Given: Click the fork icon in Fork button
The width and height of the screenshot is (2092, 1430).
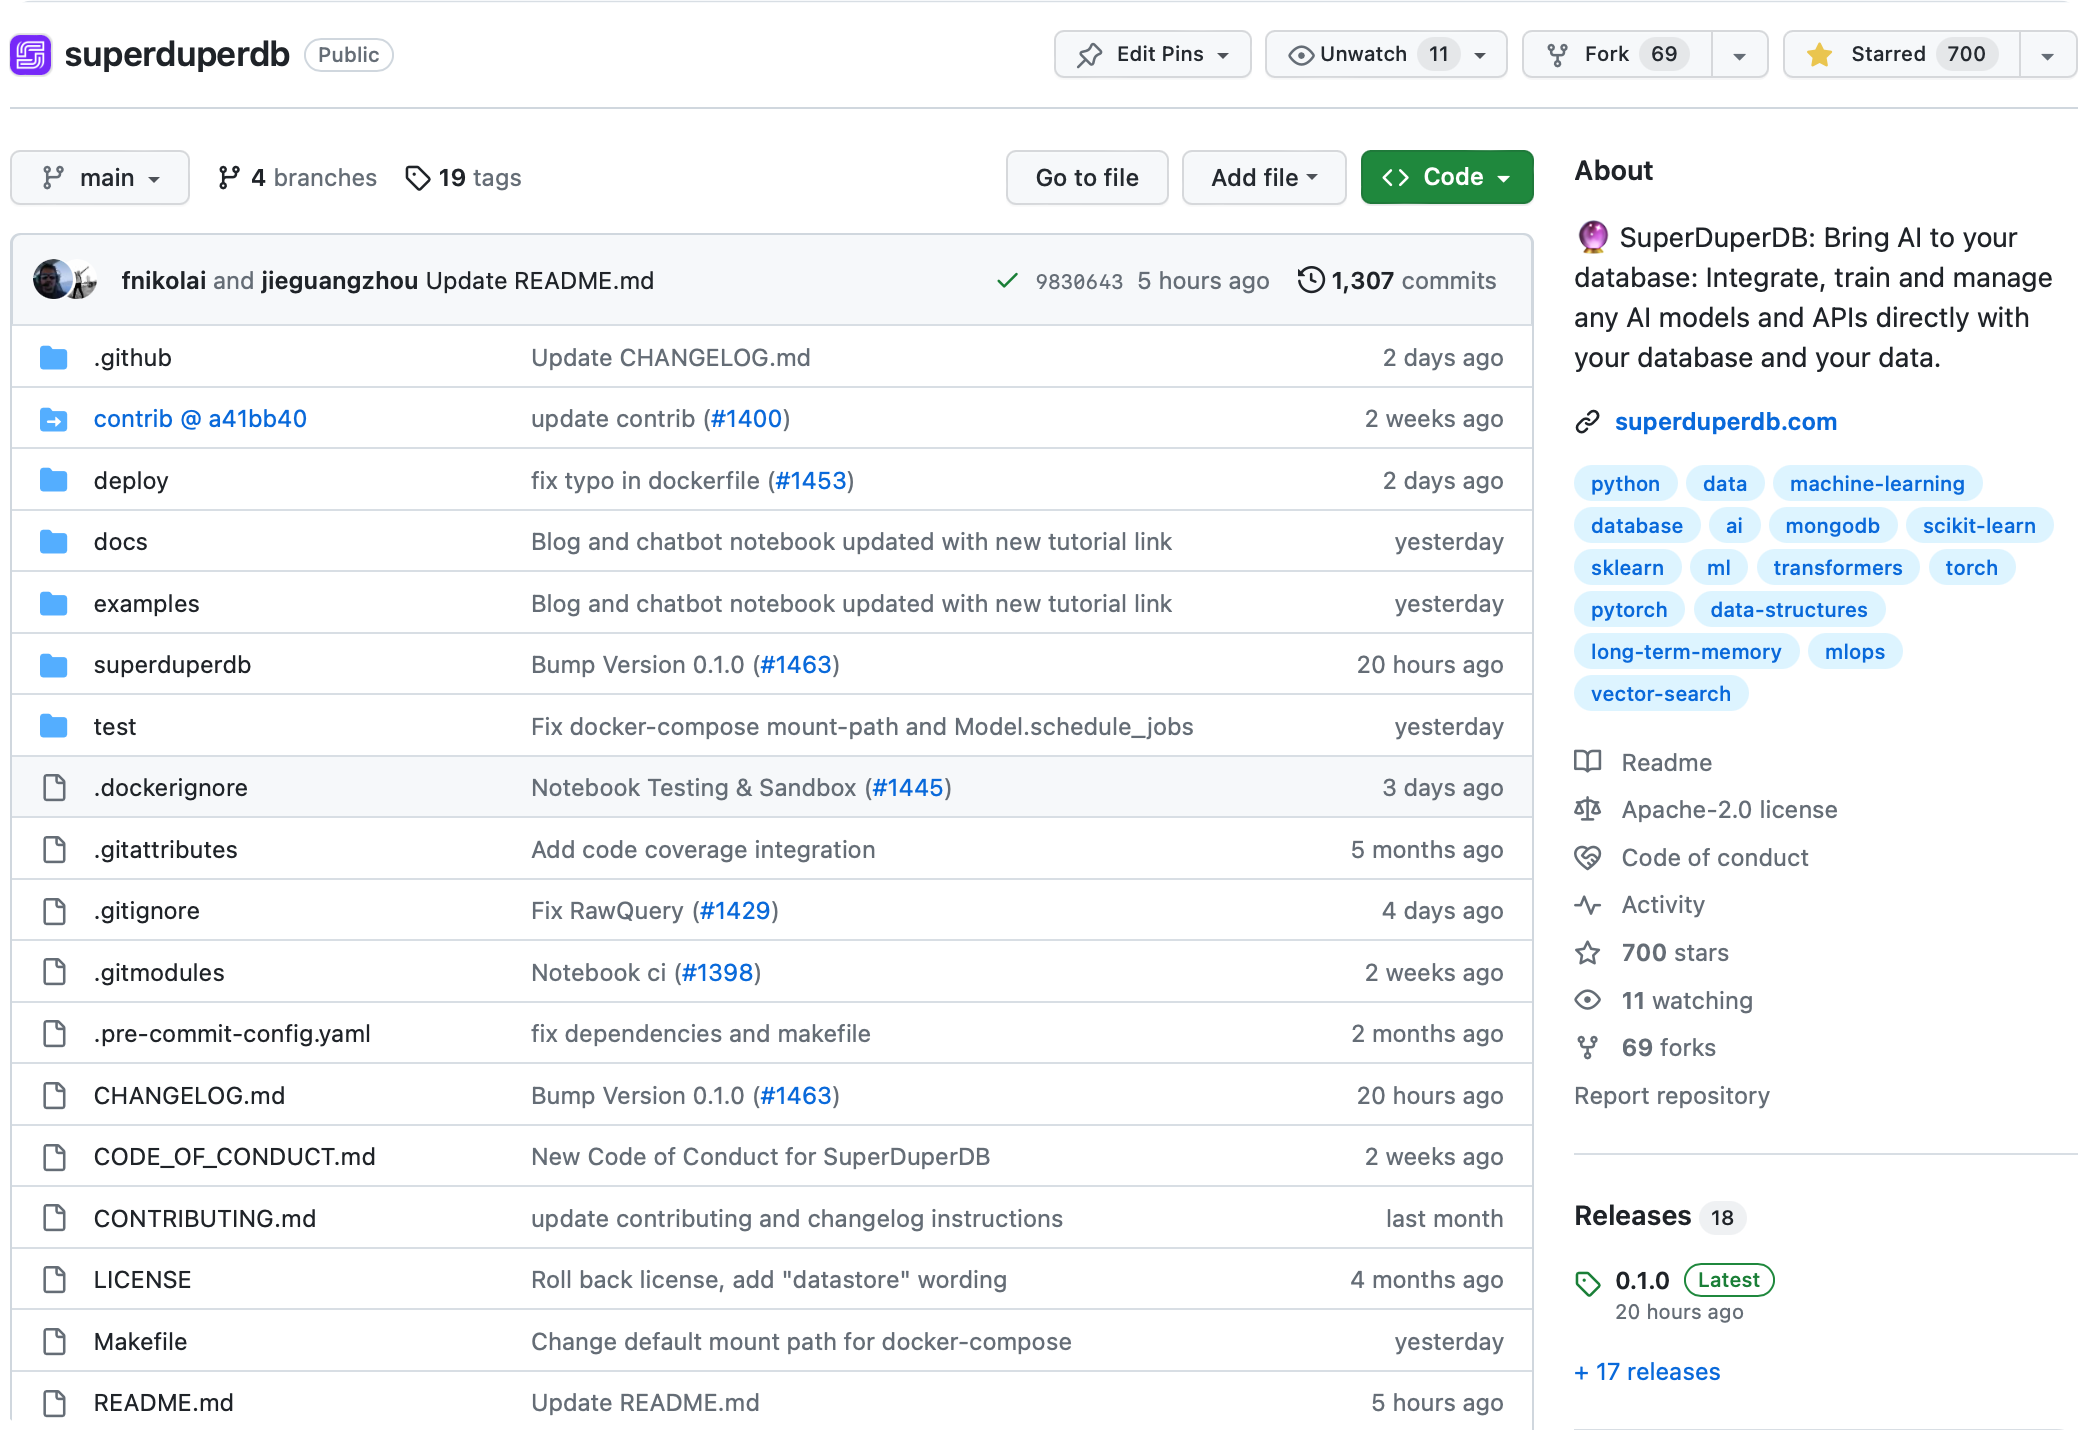Looking at the screenshot, I should pyautogui.click(x=1557, y=55).
